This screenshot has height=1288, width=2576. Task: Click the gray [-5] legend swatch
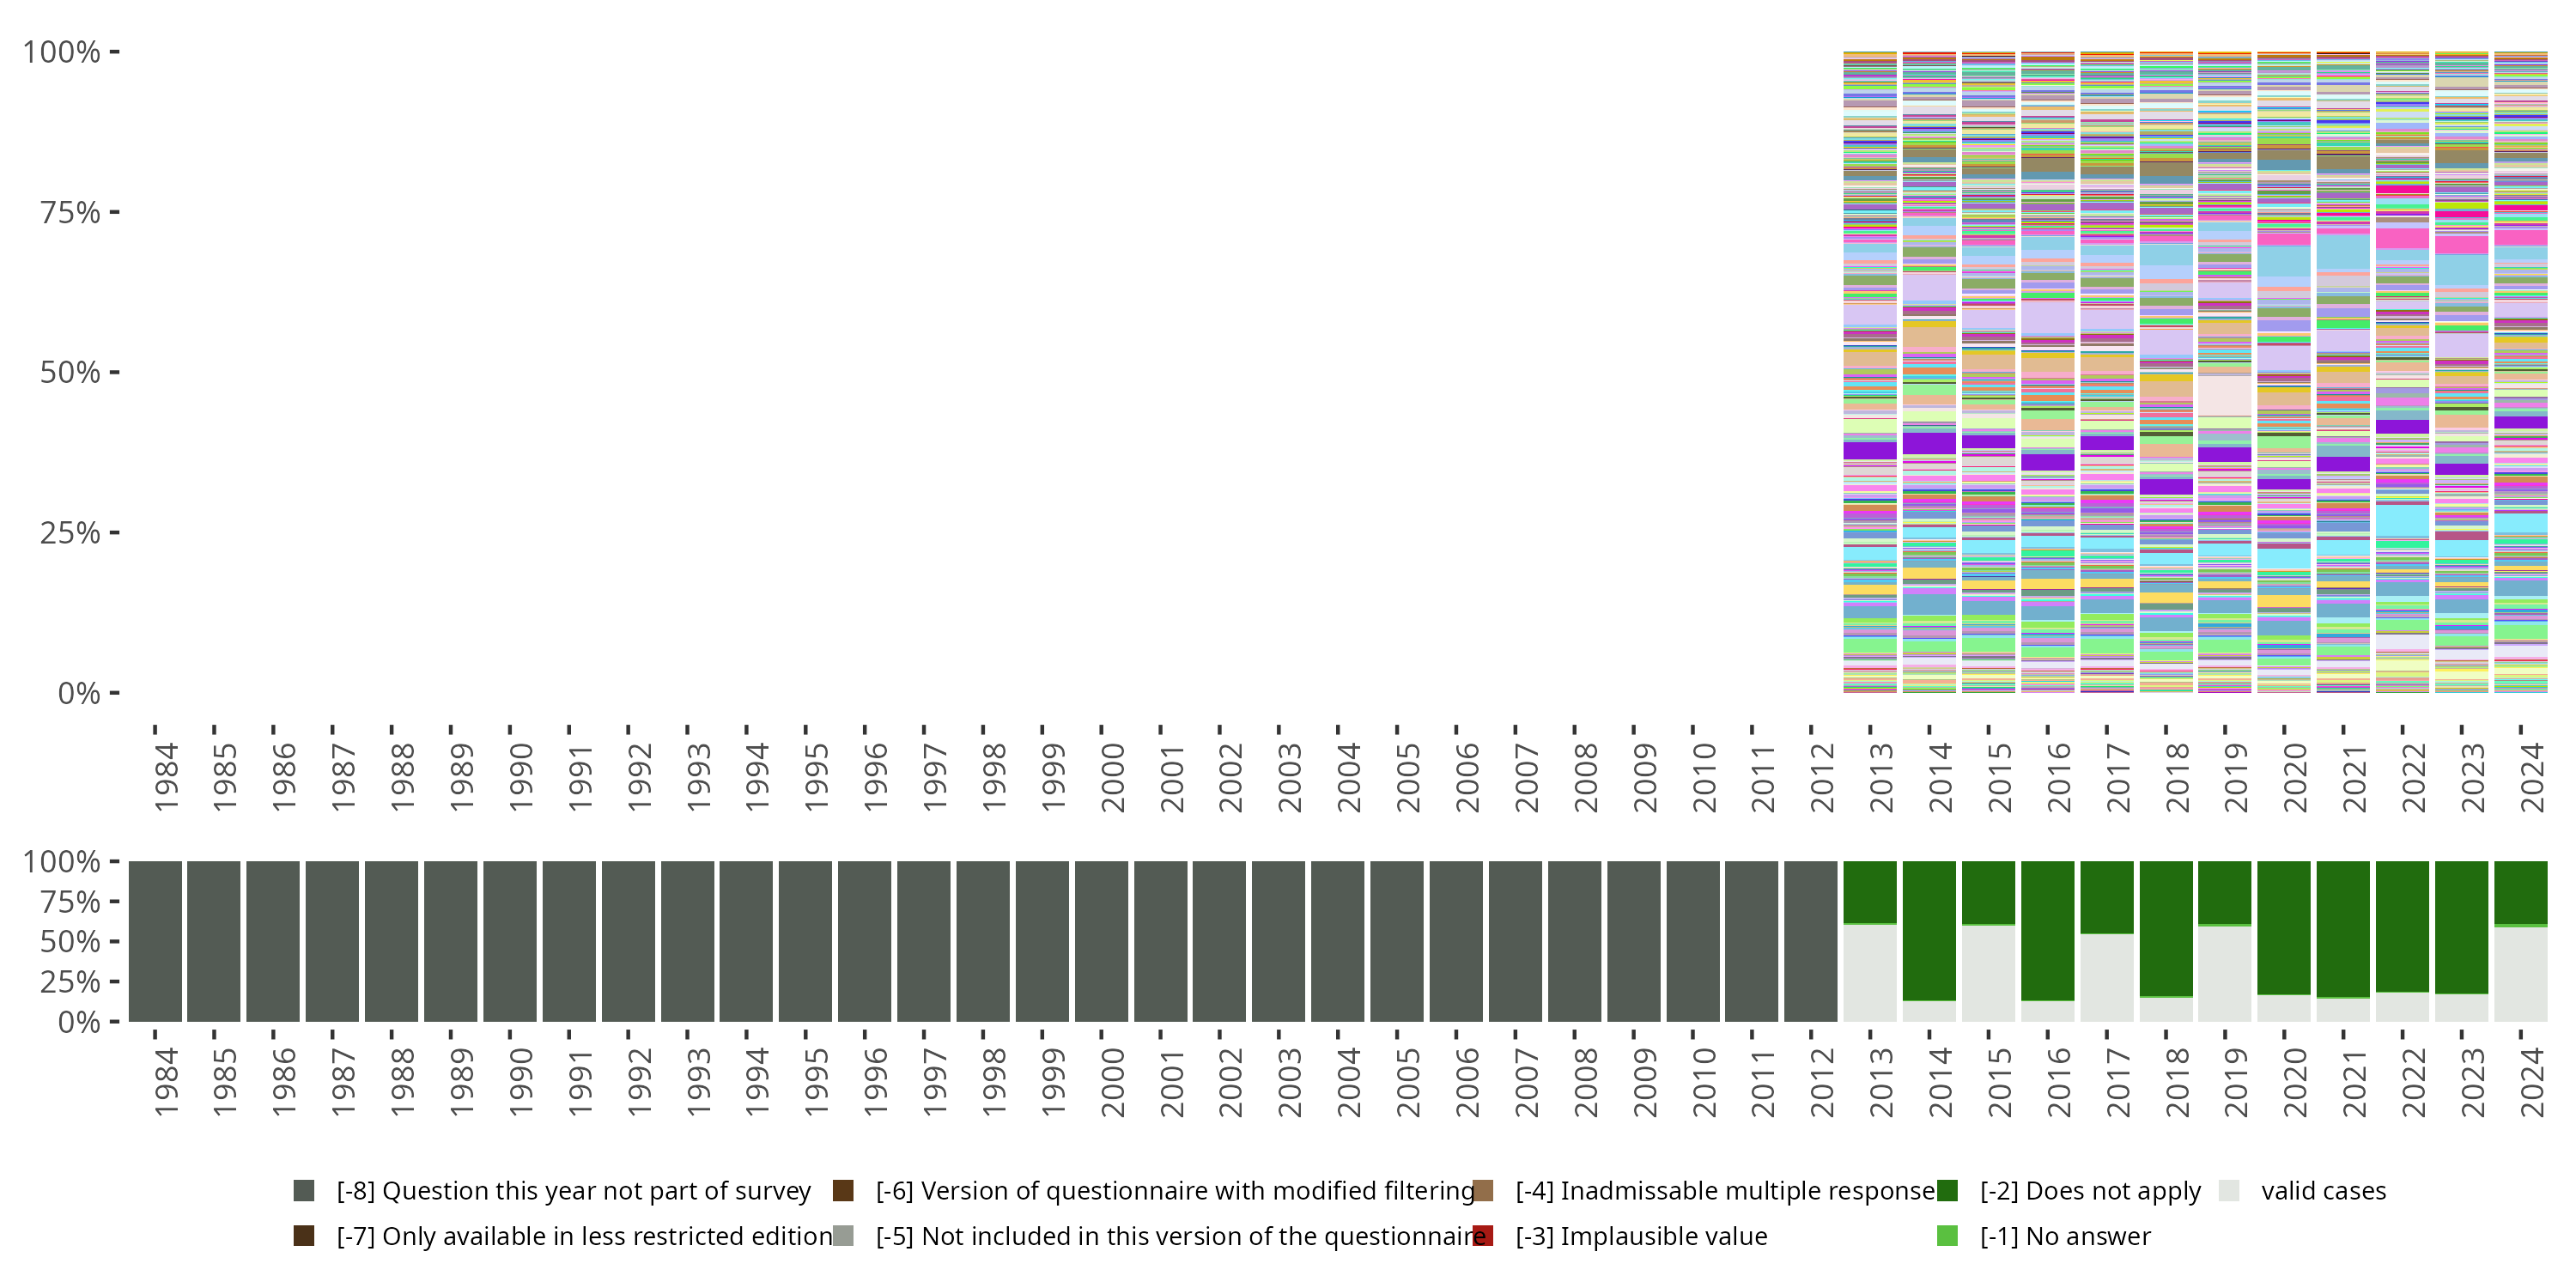(x=843, y=1236)
